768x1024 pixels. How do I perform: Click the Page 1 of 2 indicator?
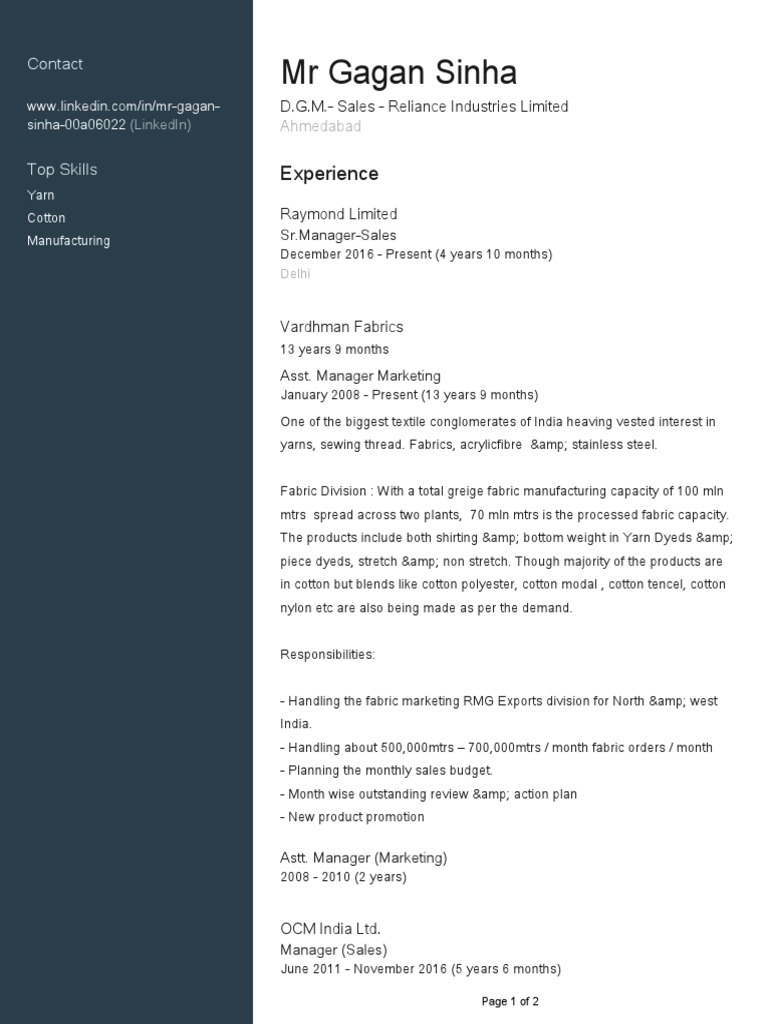tap(510, 1001)
